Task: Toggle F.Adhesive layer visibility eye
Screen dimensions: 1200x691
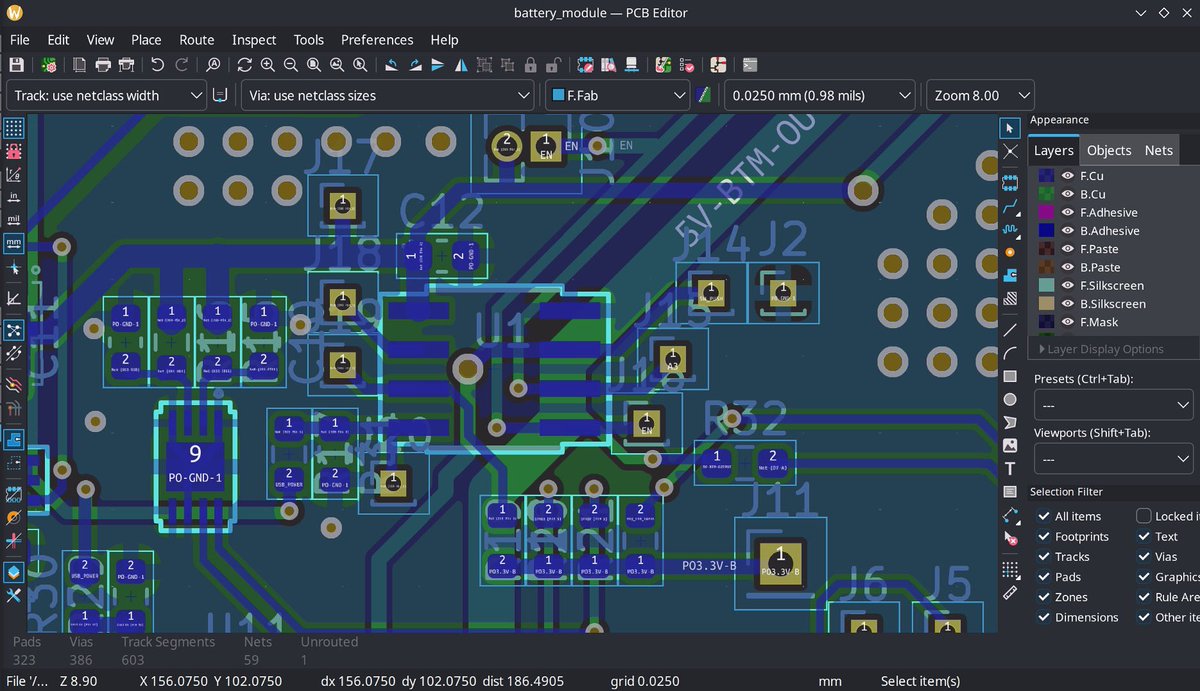Action: [x=1067, y=212]
